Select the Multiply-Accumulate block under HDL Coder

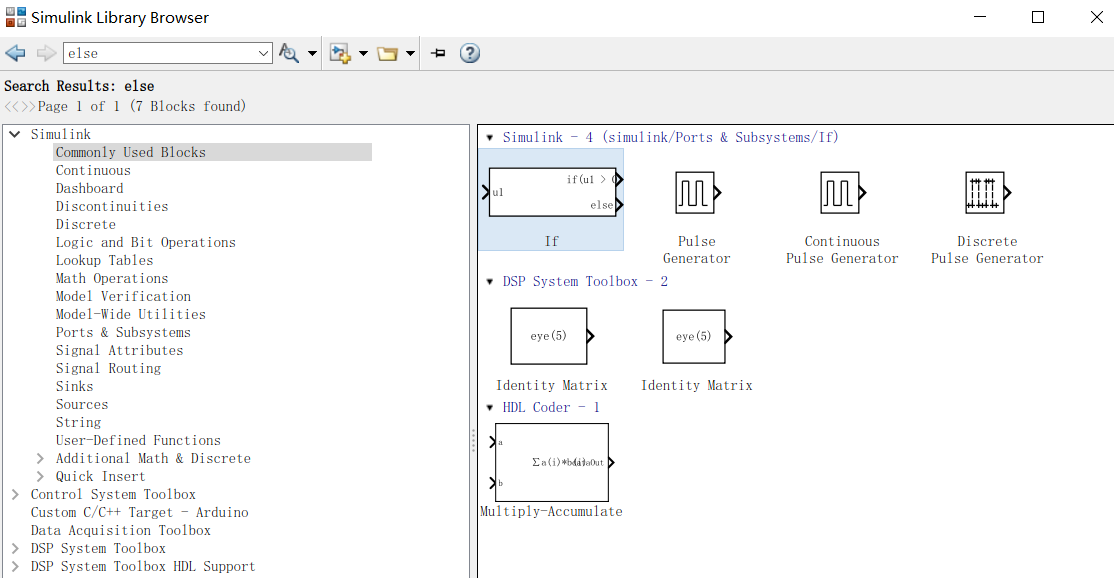[x=551, y=461]
